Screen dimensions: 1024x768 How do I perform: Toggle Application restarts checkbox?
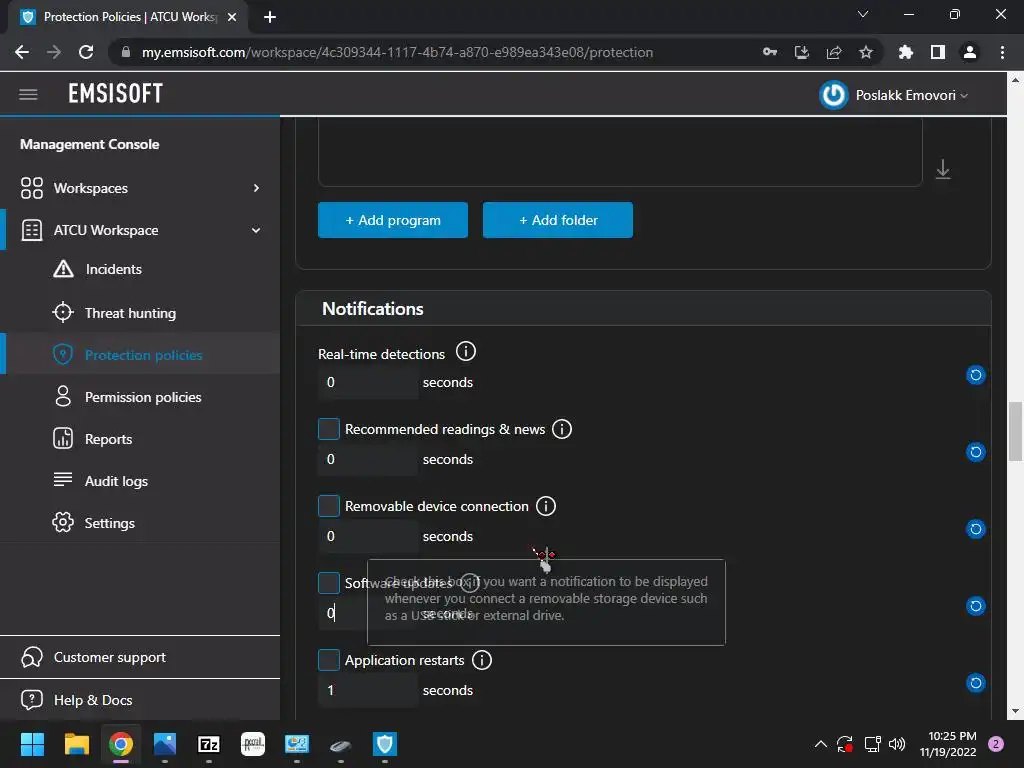tap(328, 660)
